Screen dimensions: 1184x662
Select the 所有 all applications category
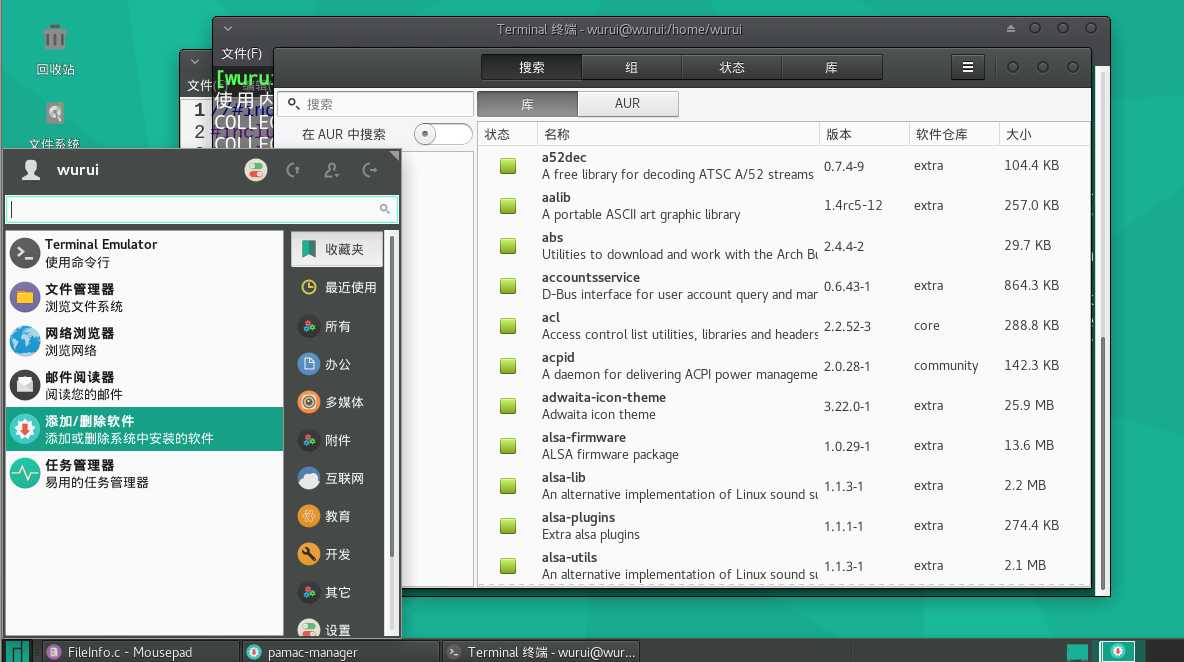[x=337, y=326]
